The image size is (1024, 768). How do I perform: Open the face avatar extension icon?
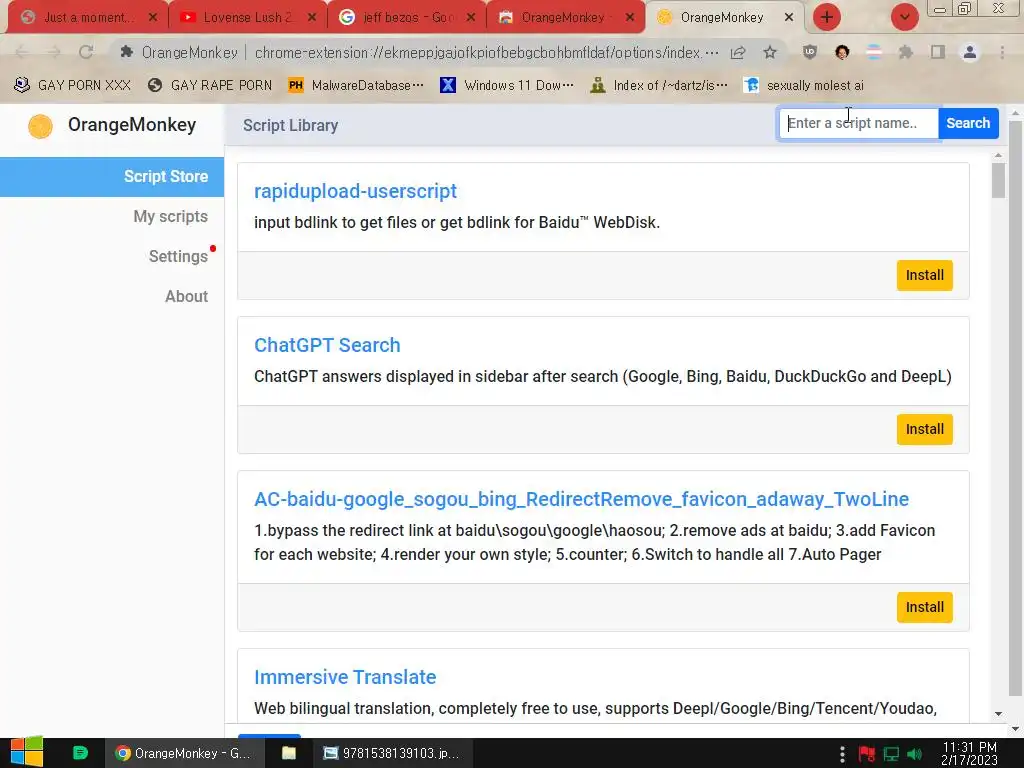tap(842, 52)
